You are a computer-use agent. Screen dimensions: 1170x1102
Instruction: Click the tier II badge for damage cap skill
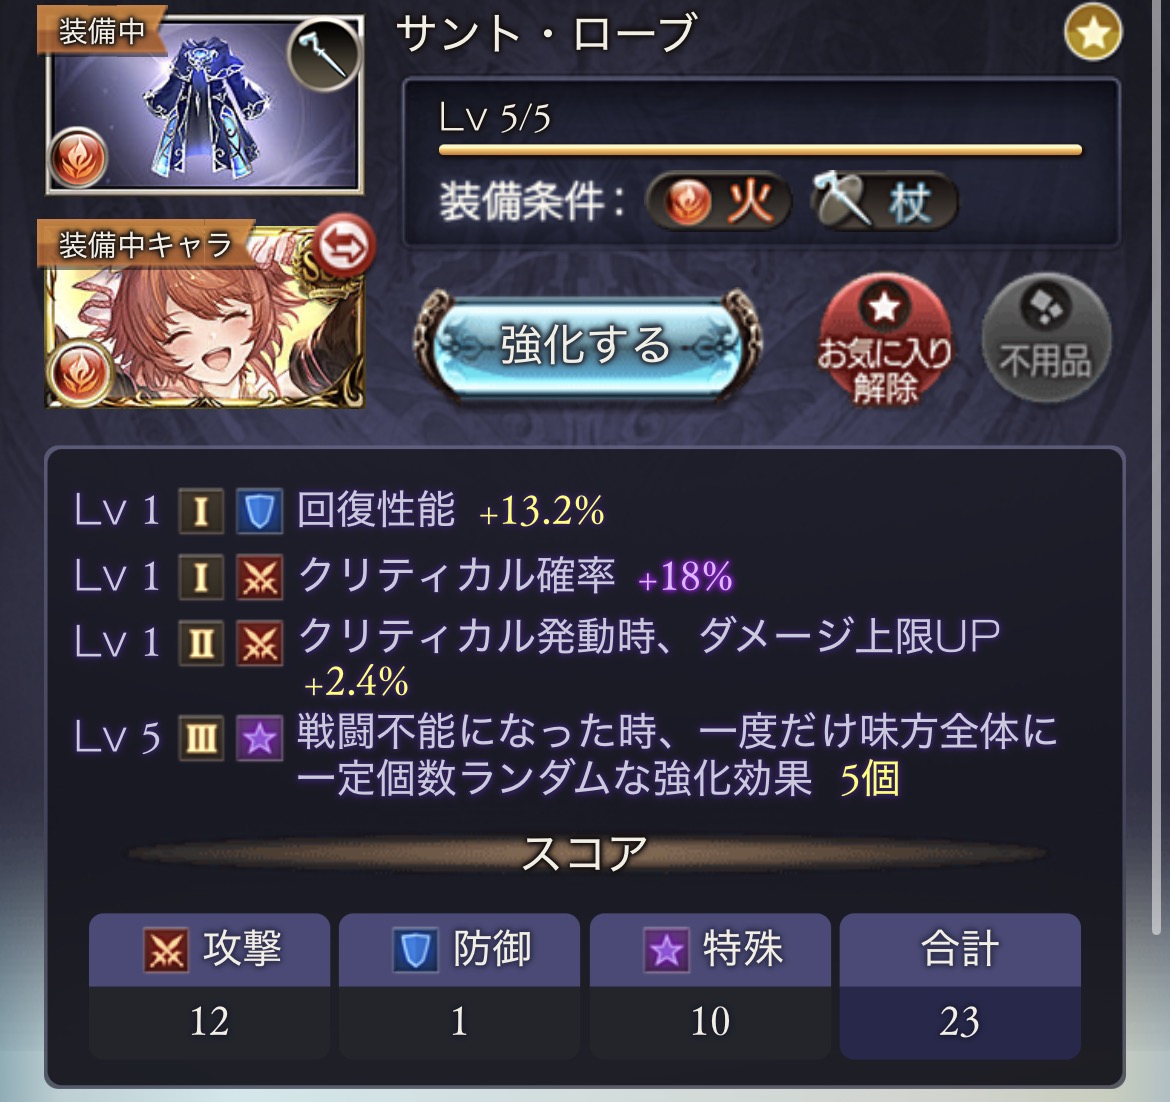point(201,643)
